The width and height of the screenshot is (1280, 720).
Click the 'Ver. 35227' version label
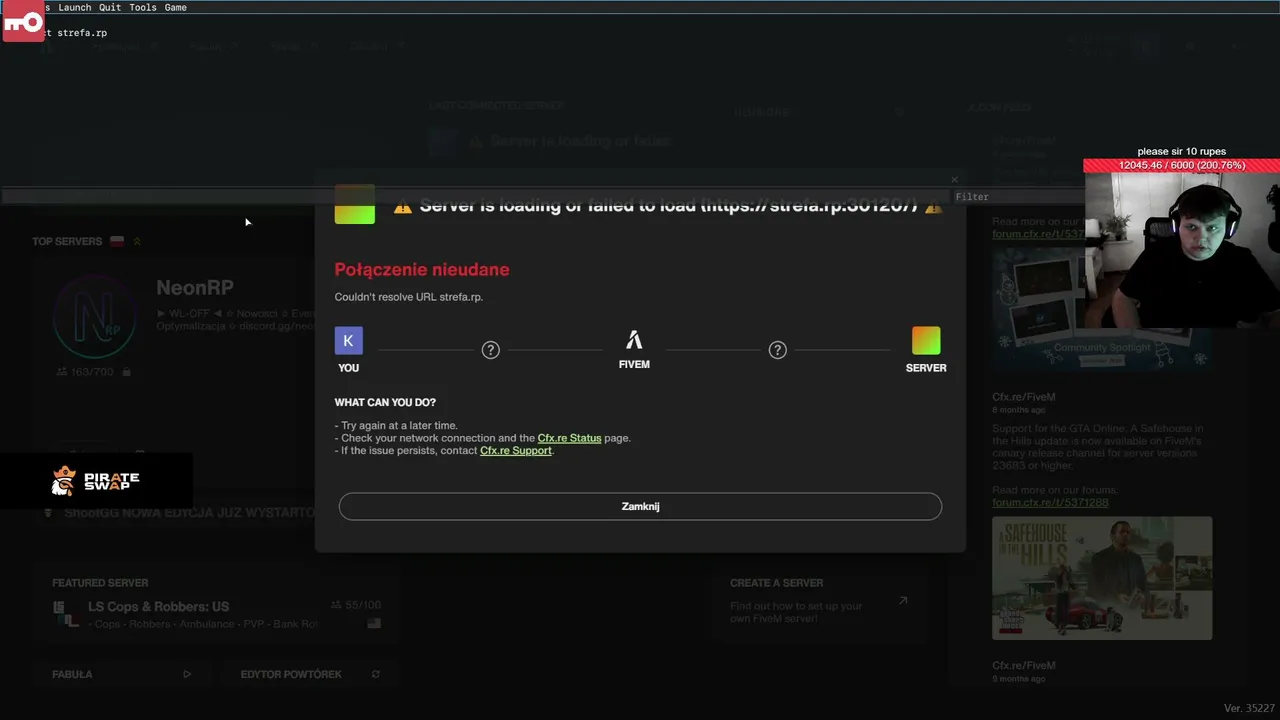pos(1249,708)
